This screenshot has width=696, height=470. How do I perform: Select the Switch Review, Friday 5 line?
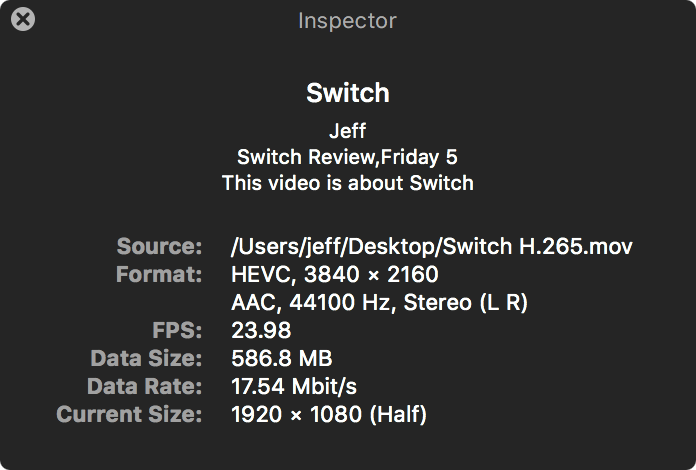click(347, 157)
